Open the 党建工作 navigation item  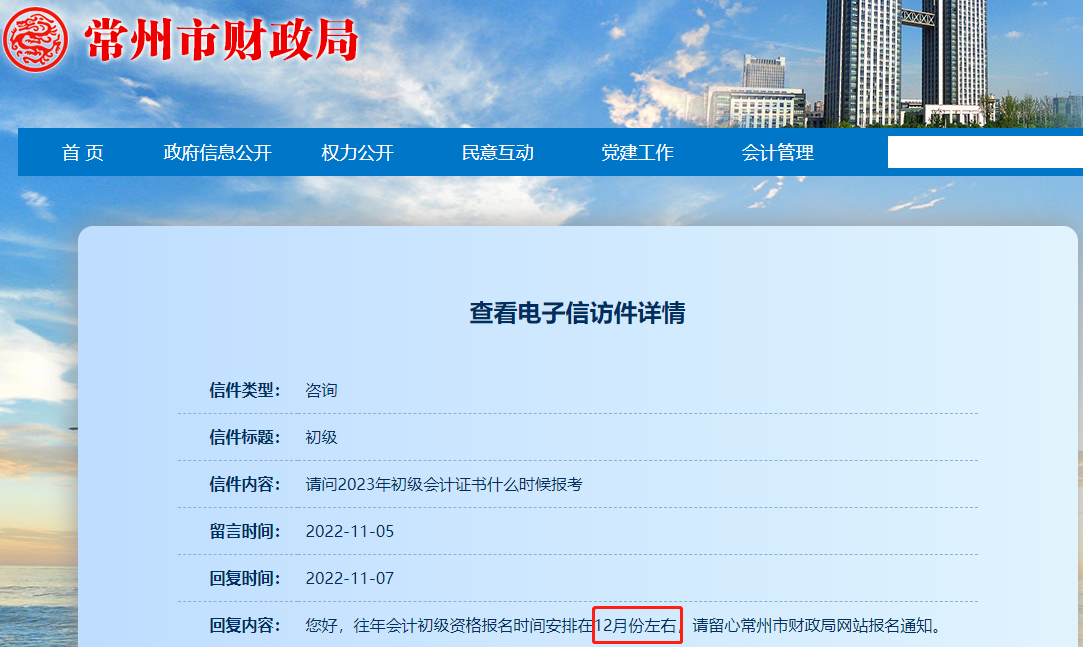637,153
